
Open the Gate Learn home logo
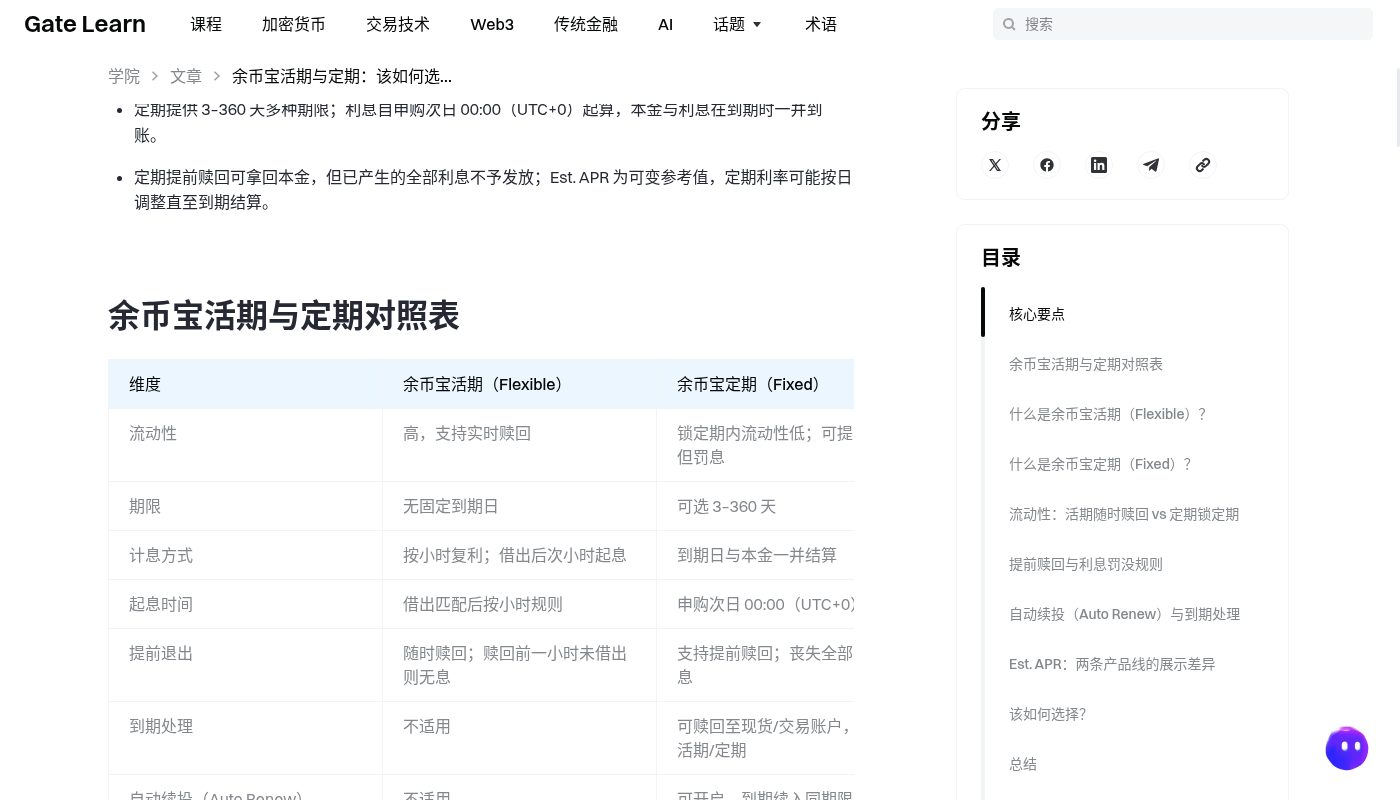click(85, 24)
